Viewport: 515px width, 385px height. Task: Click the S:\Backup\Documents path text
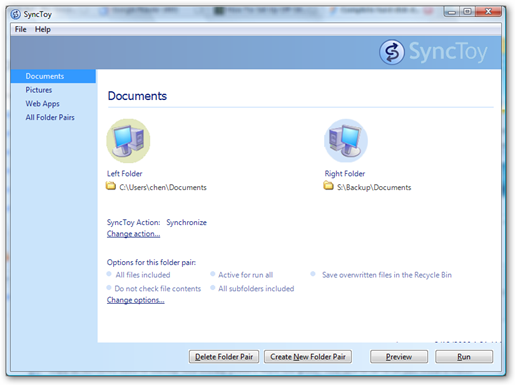(374, 187)
